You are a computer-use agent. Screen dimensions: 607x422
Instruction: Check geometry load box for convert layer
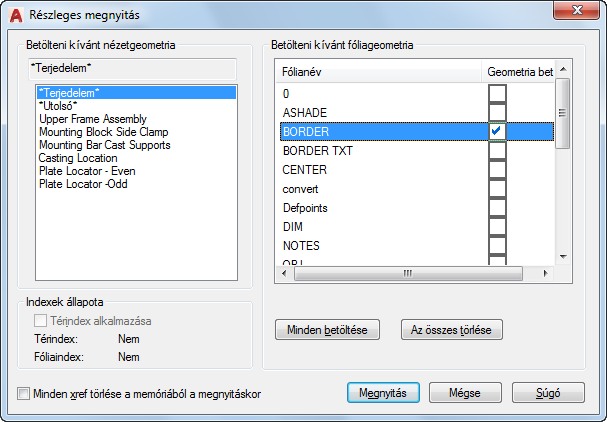click(x=497, y=189)
